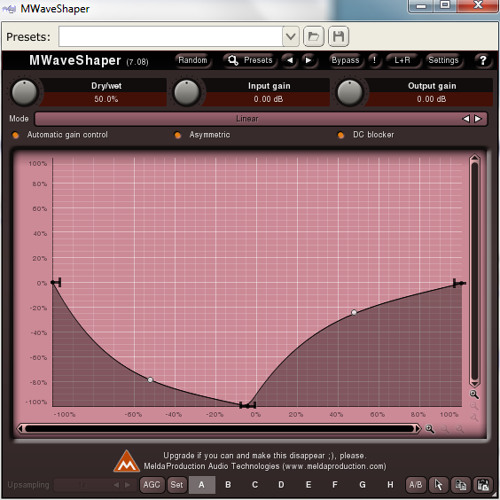Click the Output gain knob

(x=350, y=92)
